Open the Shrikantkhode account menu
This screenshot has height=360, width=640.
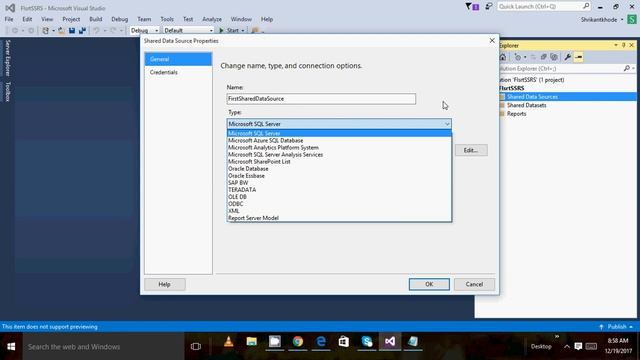click(602, 20)
